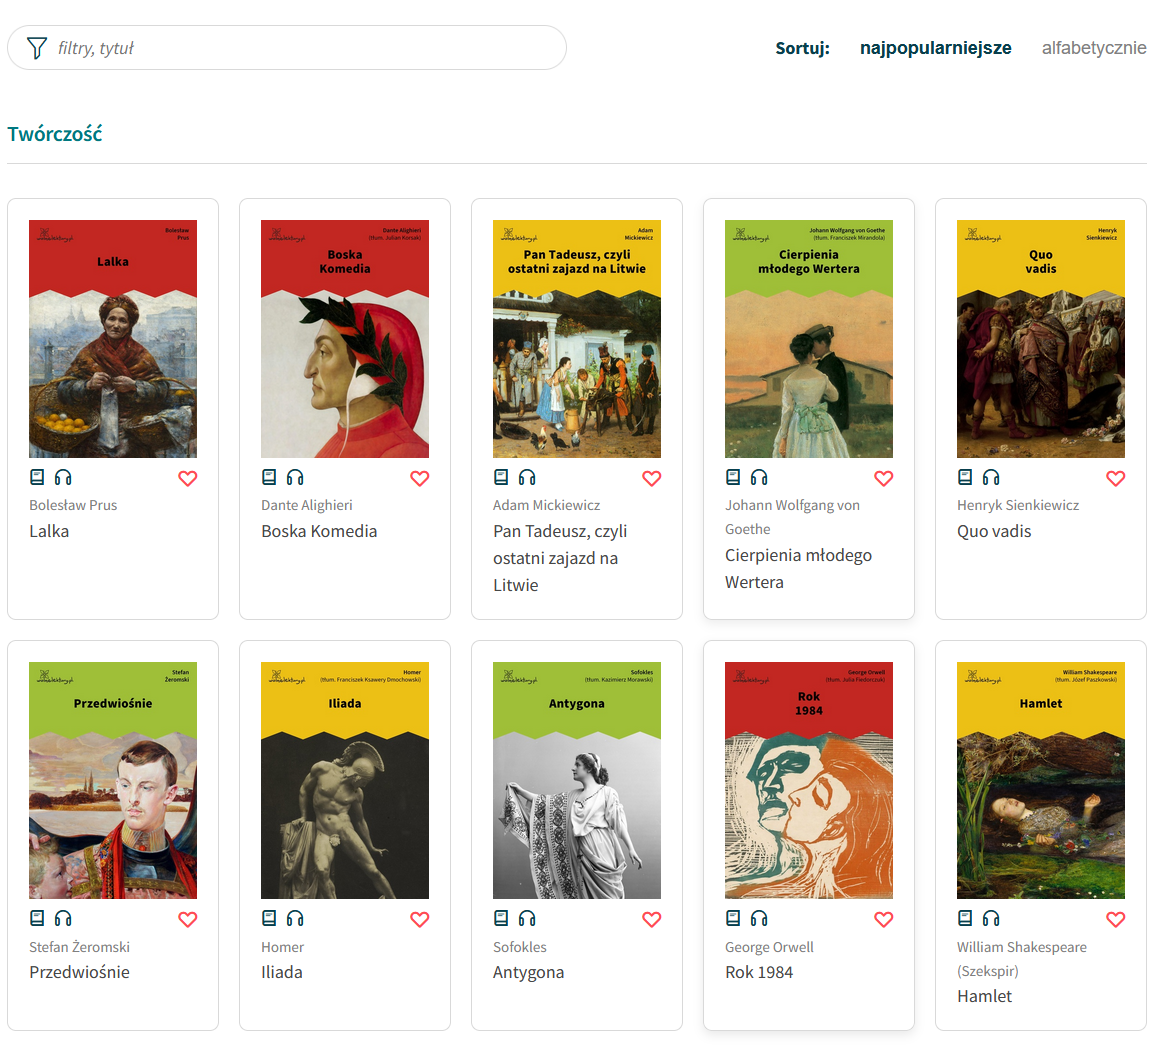Open author link Henryk Sienkiewicz
Image resolution: width=1155 pixels, height=1046 pixels.
(x=1018, y=505)
